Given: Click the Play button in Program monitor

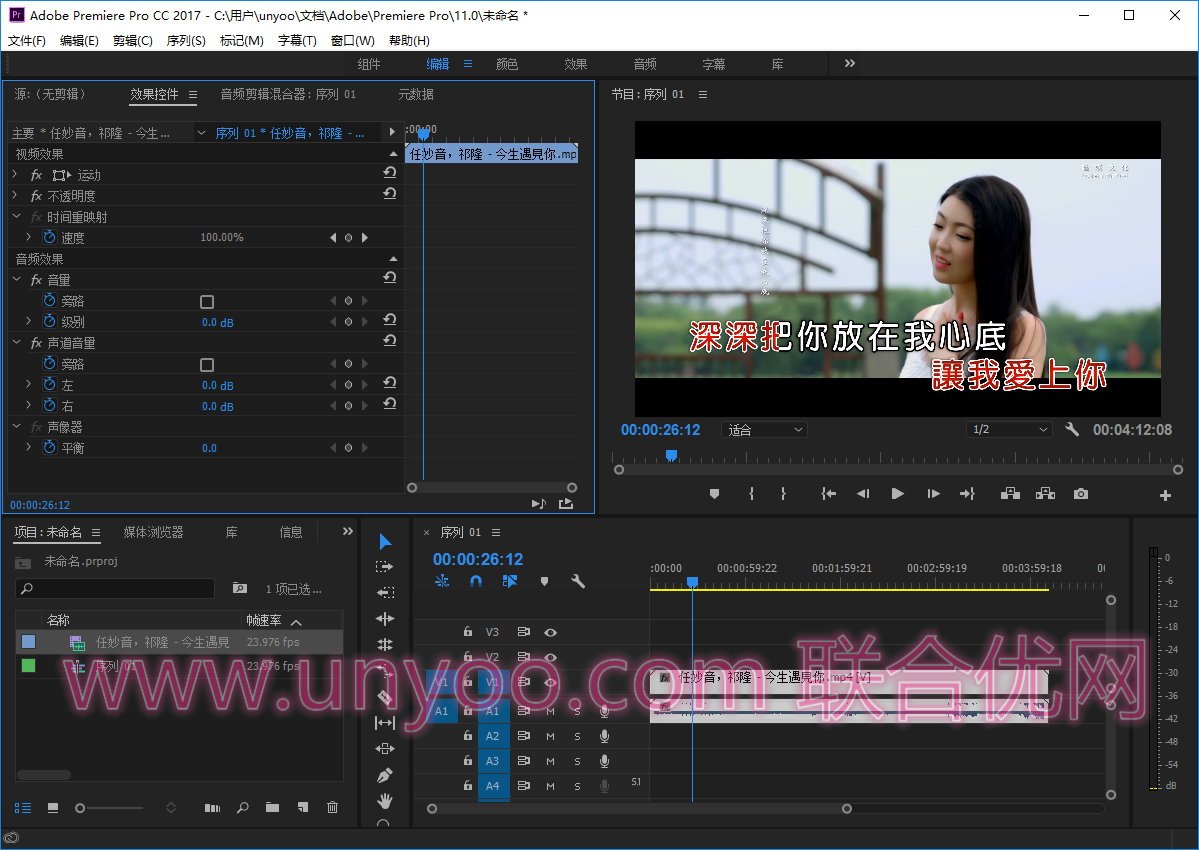Looking at the screenshot, I should [898, 494].
